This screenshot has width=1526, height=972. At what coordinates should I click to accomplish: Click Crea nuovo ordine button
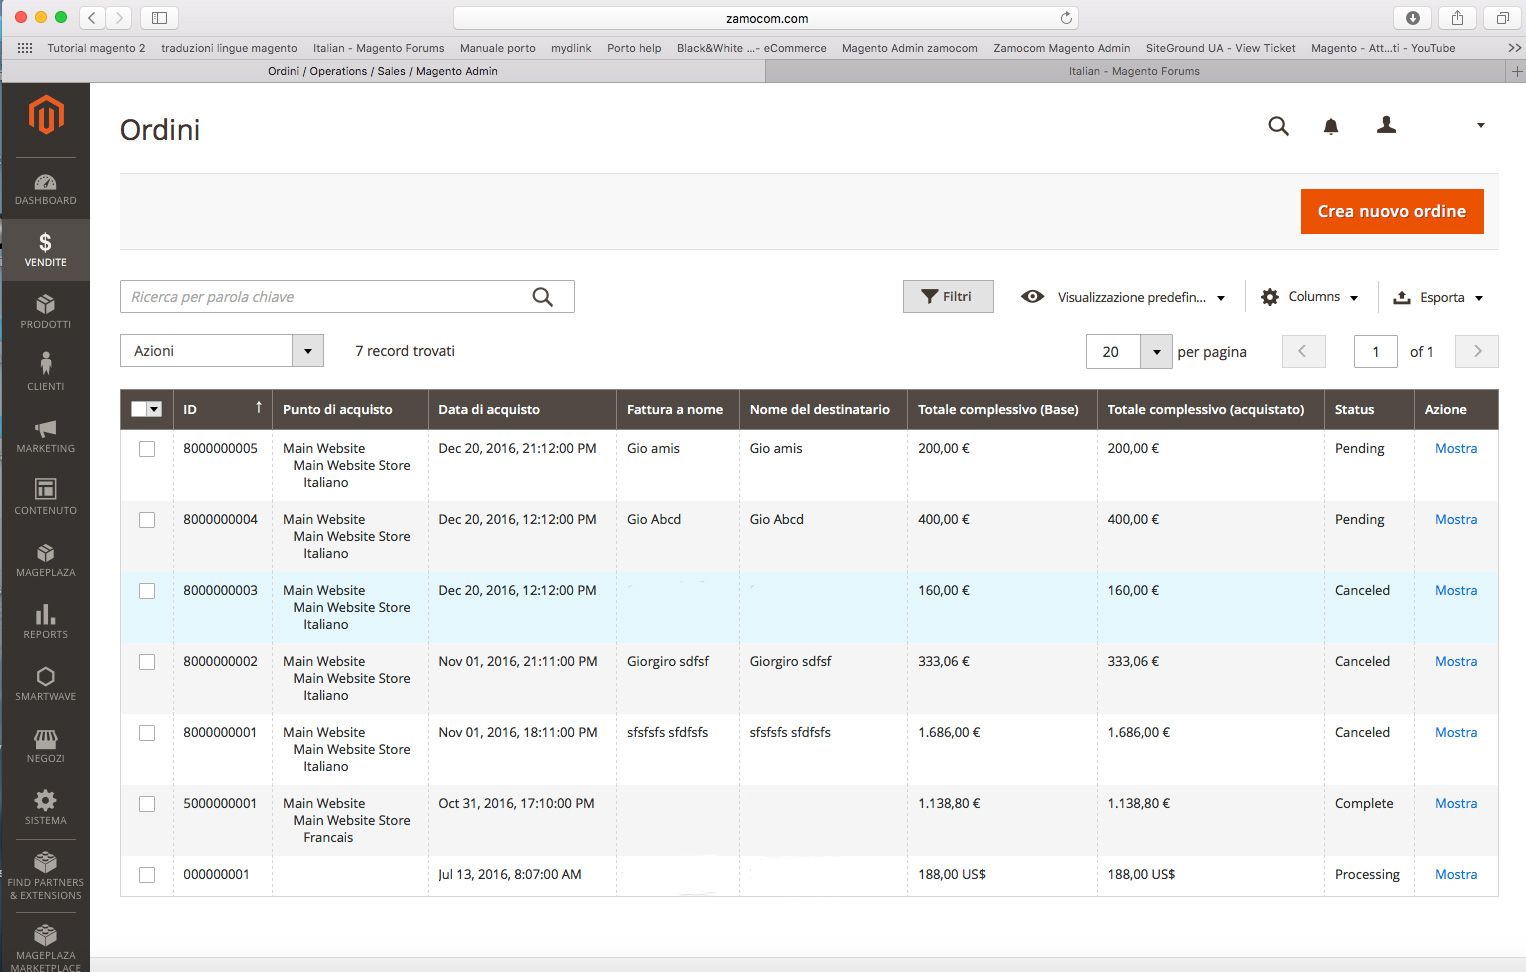click(x=1392, y=211)
